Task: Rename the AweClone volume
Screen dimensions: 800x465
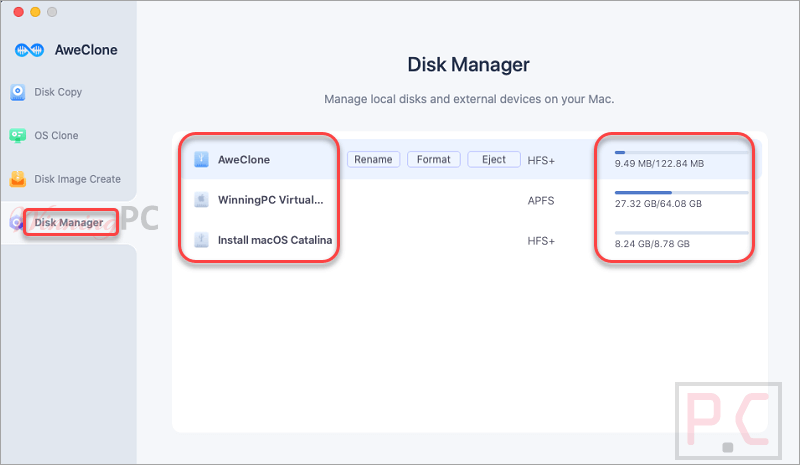Action: point(373,159)
